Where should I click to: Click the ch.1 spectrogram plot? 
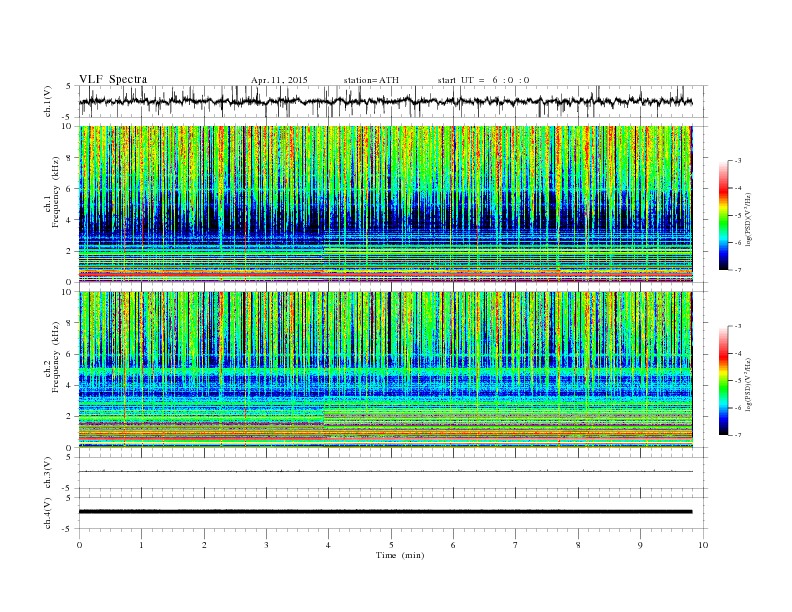pos(386,204)
